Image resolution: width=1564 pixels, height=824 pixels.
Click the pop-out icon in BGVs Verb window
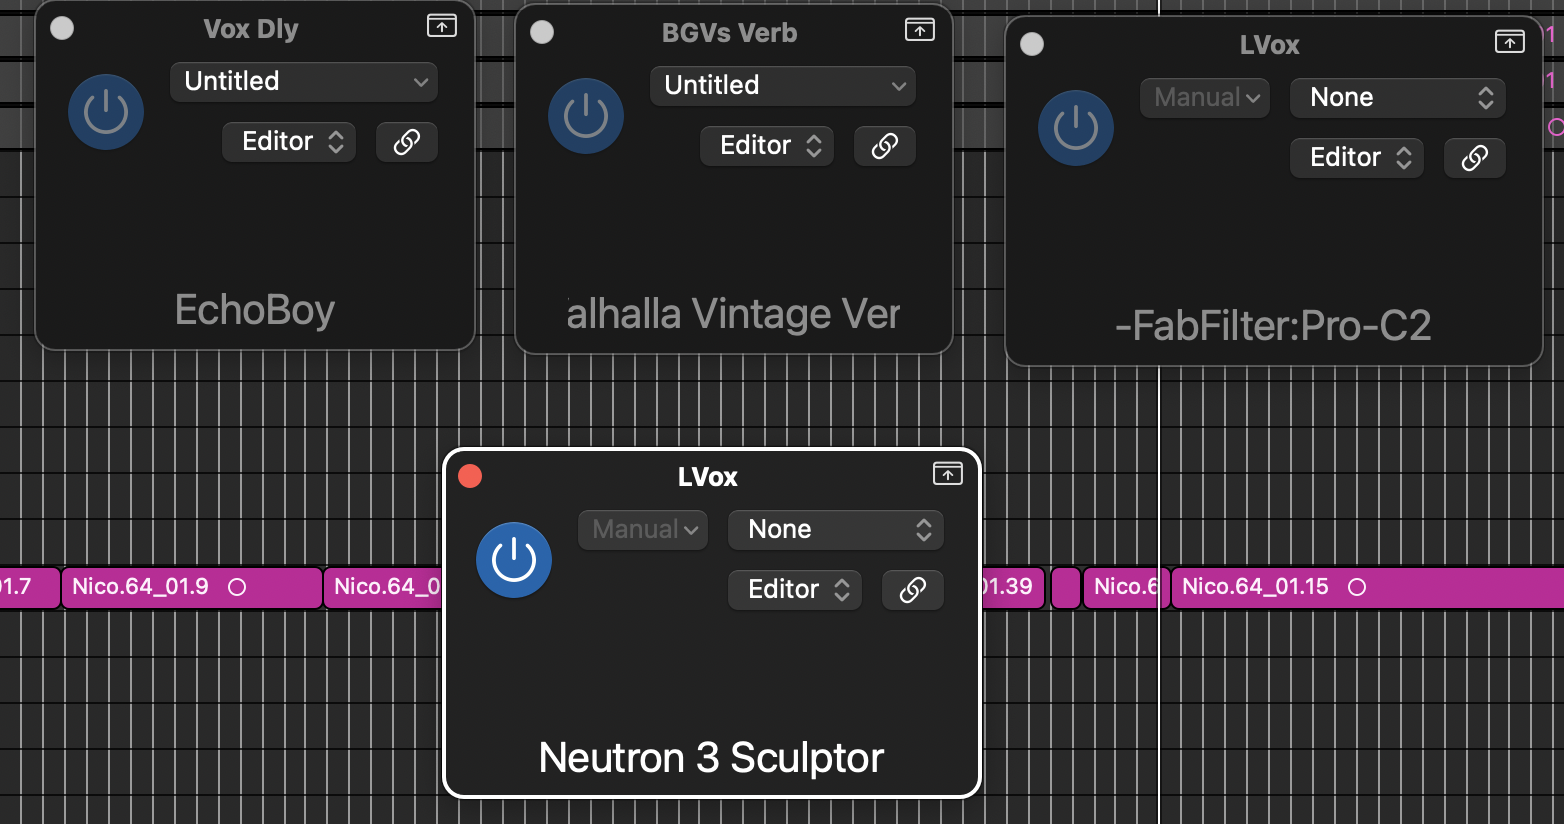(x=920, y=30)
